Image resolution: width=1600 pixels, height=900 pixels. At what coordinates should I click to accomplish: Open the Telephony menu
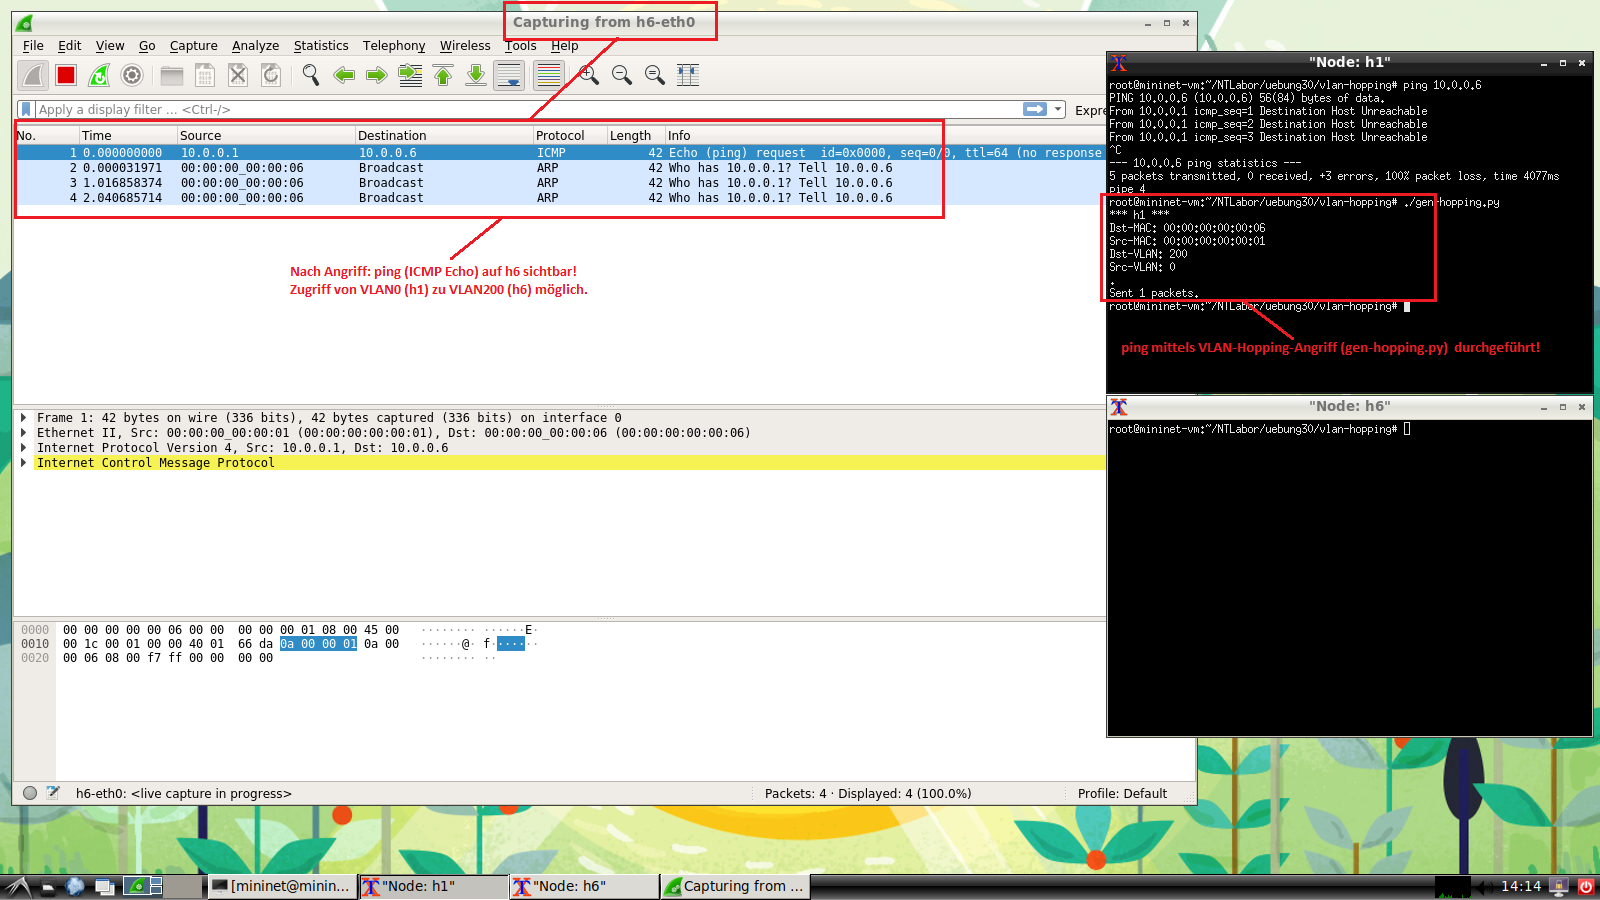(x=393, y=46)
